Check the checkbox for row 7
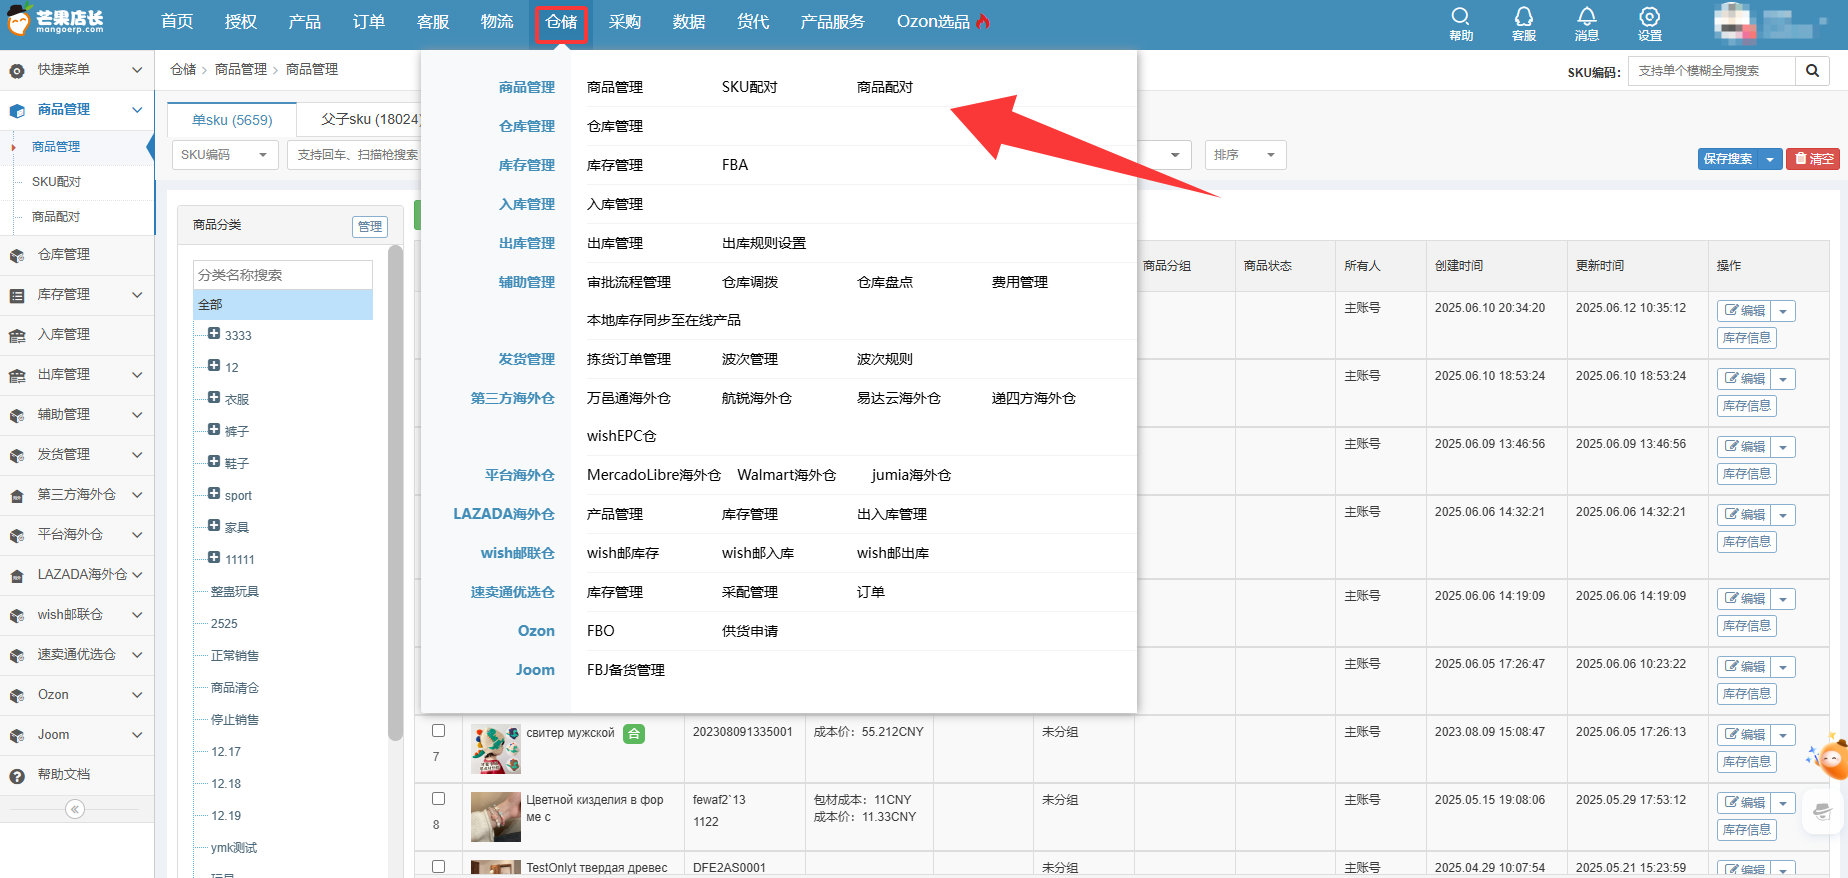Image resolution: width=1848 pixels, height=878 pixels. coord(438,731)
